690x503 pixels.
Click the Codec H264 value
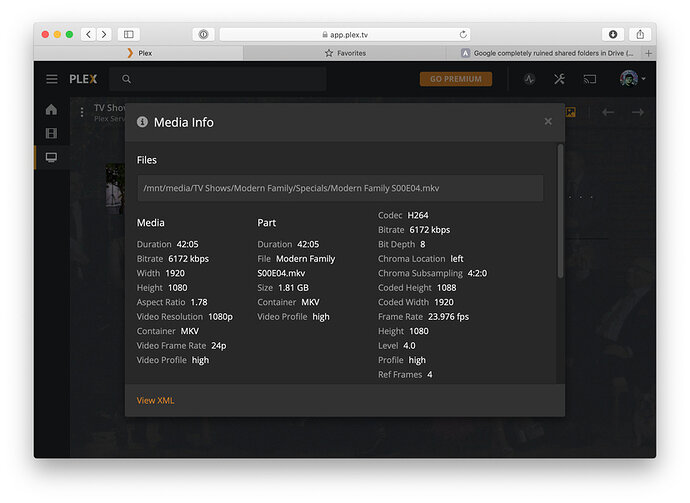[418, 215]
